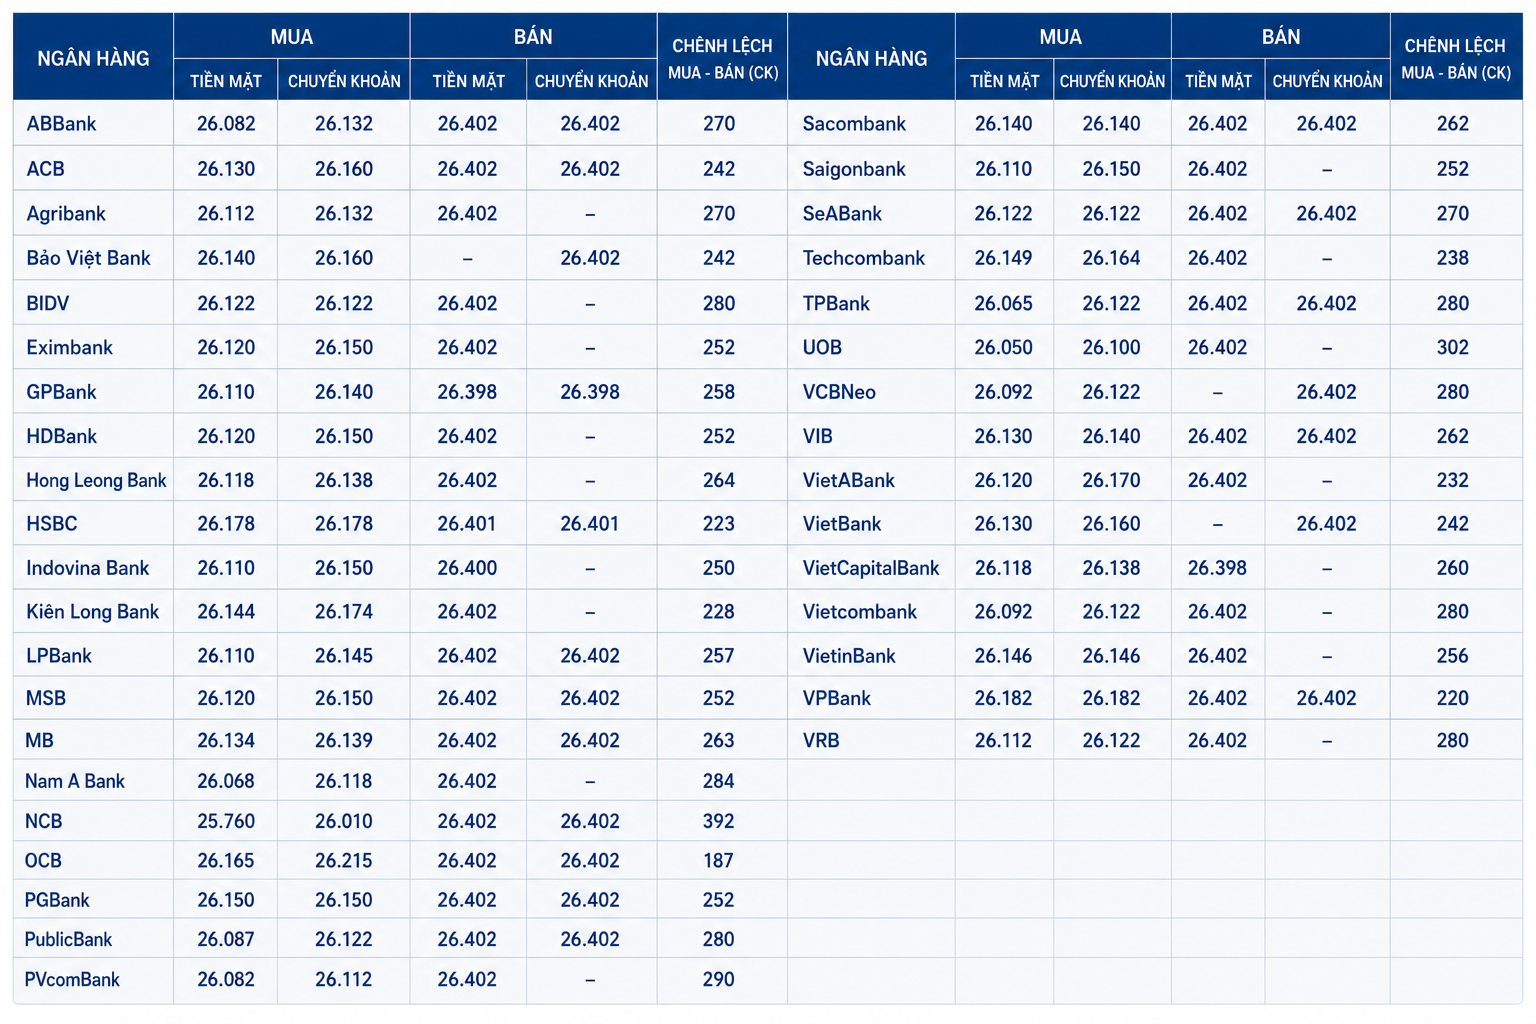The width and height of the screenshot is (1536, 1024).
Task: Select the Eximbank row label
Action: point(69,348)
